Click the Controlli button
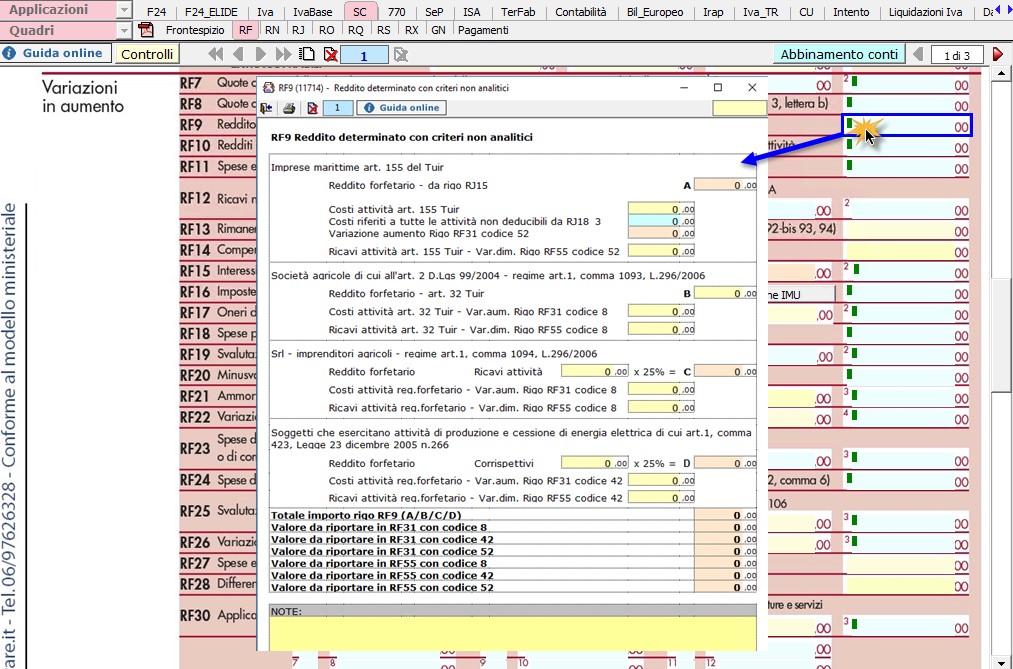Screen dimensions: 1013x669 (x=147, y=54)
